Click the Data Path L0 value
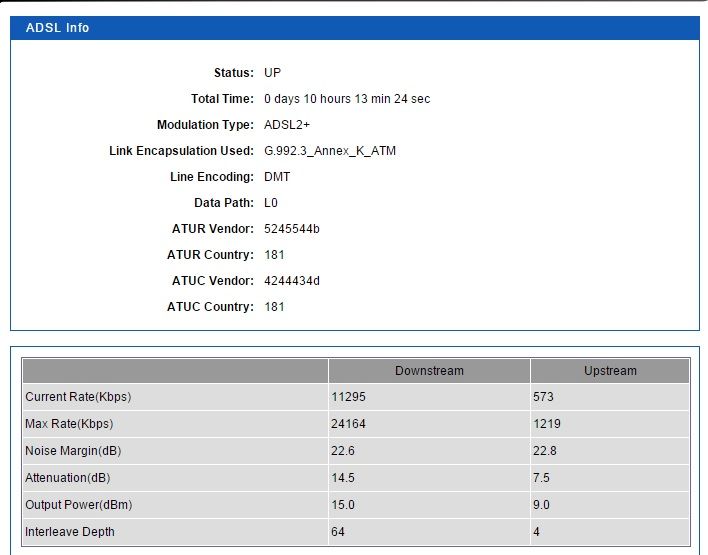Screen dimensions: 708x555 (x=271, y=203)
